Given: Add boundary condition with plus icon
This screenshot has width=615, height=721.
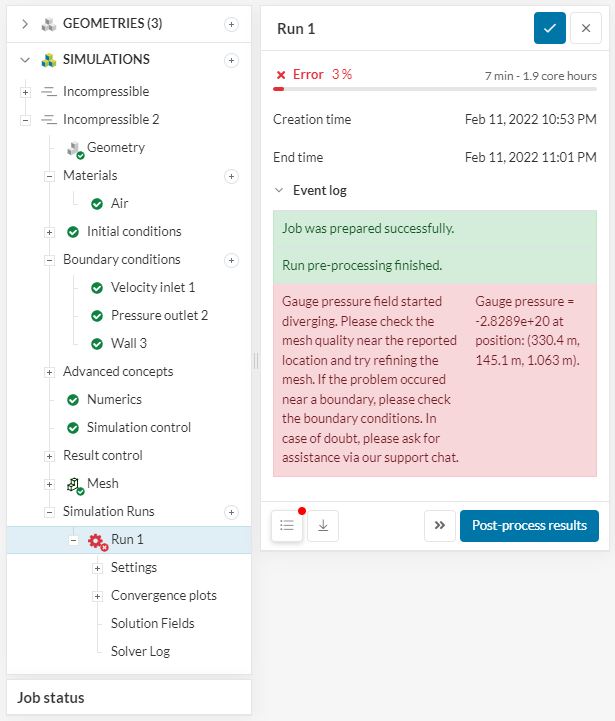Looking at the screenshot, I should click(x=232, y=260).
